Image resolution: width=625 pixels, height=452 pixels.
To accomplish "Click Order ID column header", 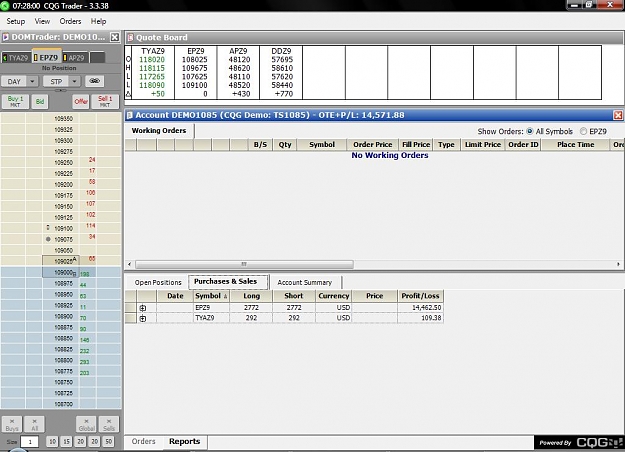I will [x=523, y=144].
